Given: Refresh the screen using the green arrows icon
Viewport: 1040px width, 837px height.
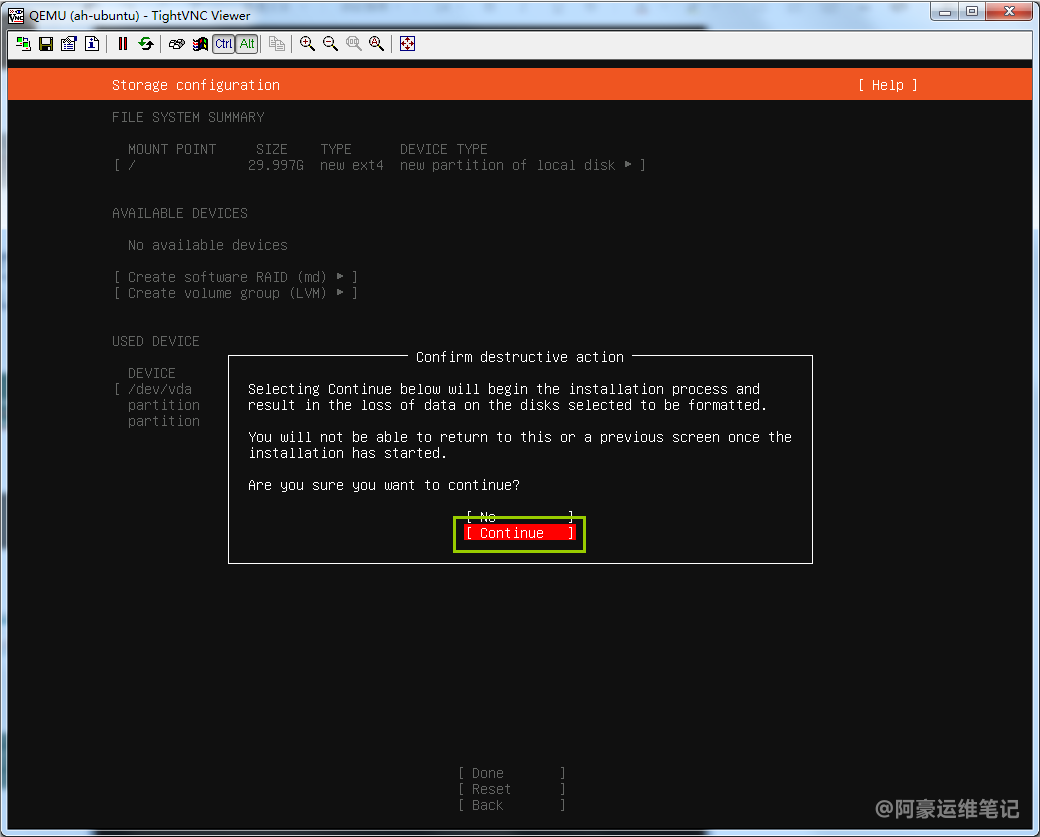Looking at the screenshot, I should (146, 44).
